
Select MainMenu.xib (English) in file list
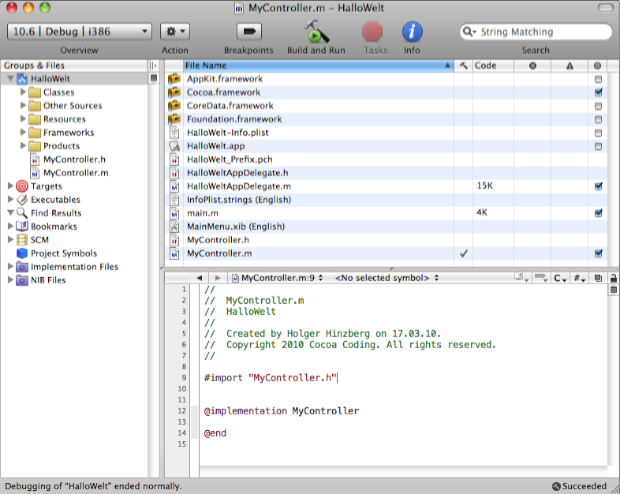[x=236, y=226]
